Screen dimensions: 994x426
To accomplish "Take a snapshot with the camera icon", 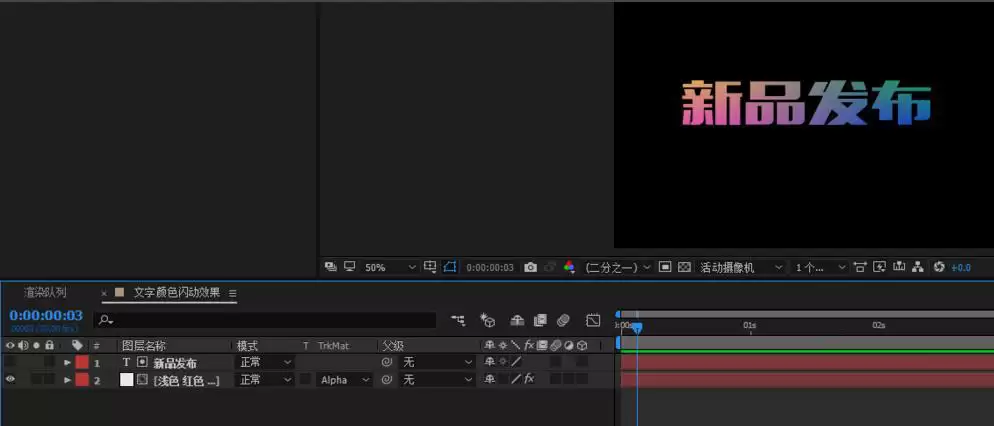I will coord(531,268).
